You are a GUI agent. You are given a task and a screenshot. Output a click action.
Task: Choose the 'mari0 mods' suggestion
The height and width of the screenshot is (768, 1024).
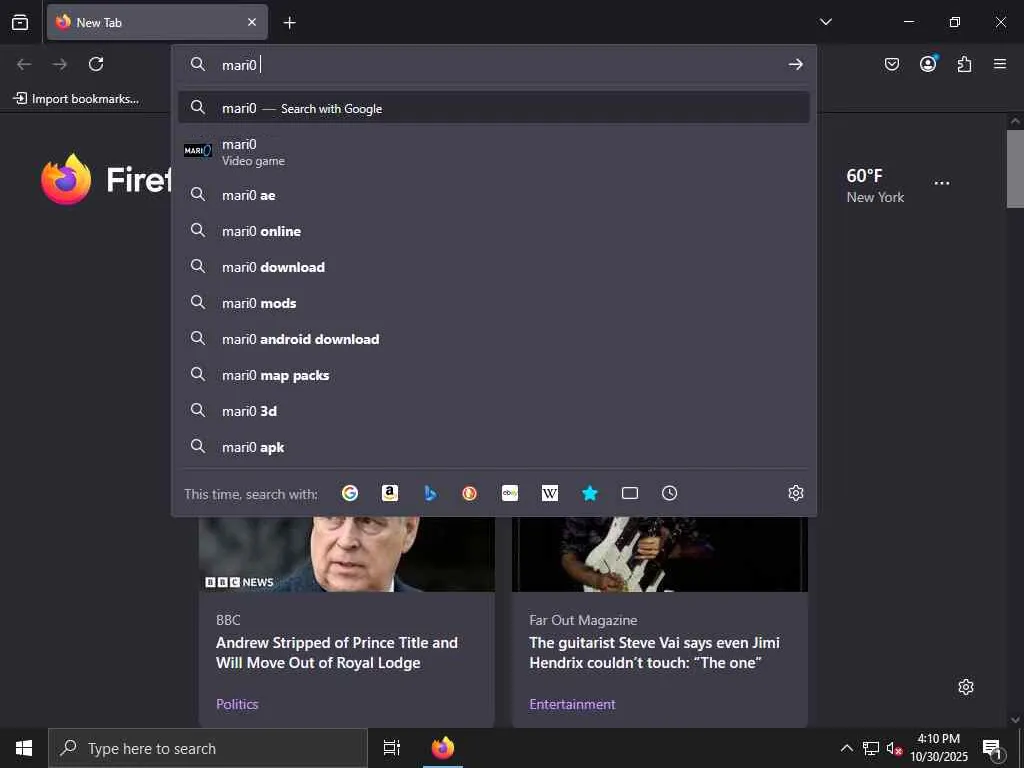[x=494, y=302]
